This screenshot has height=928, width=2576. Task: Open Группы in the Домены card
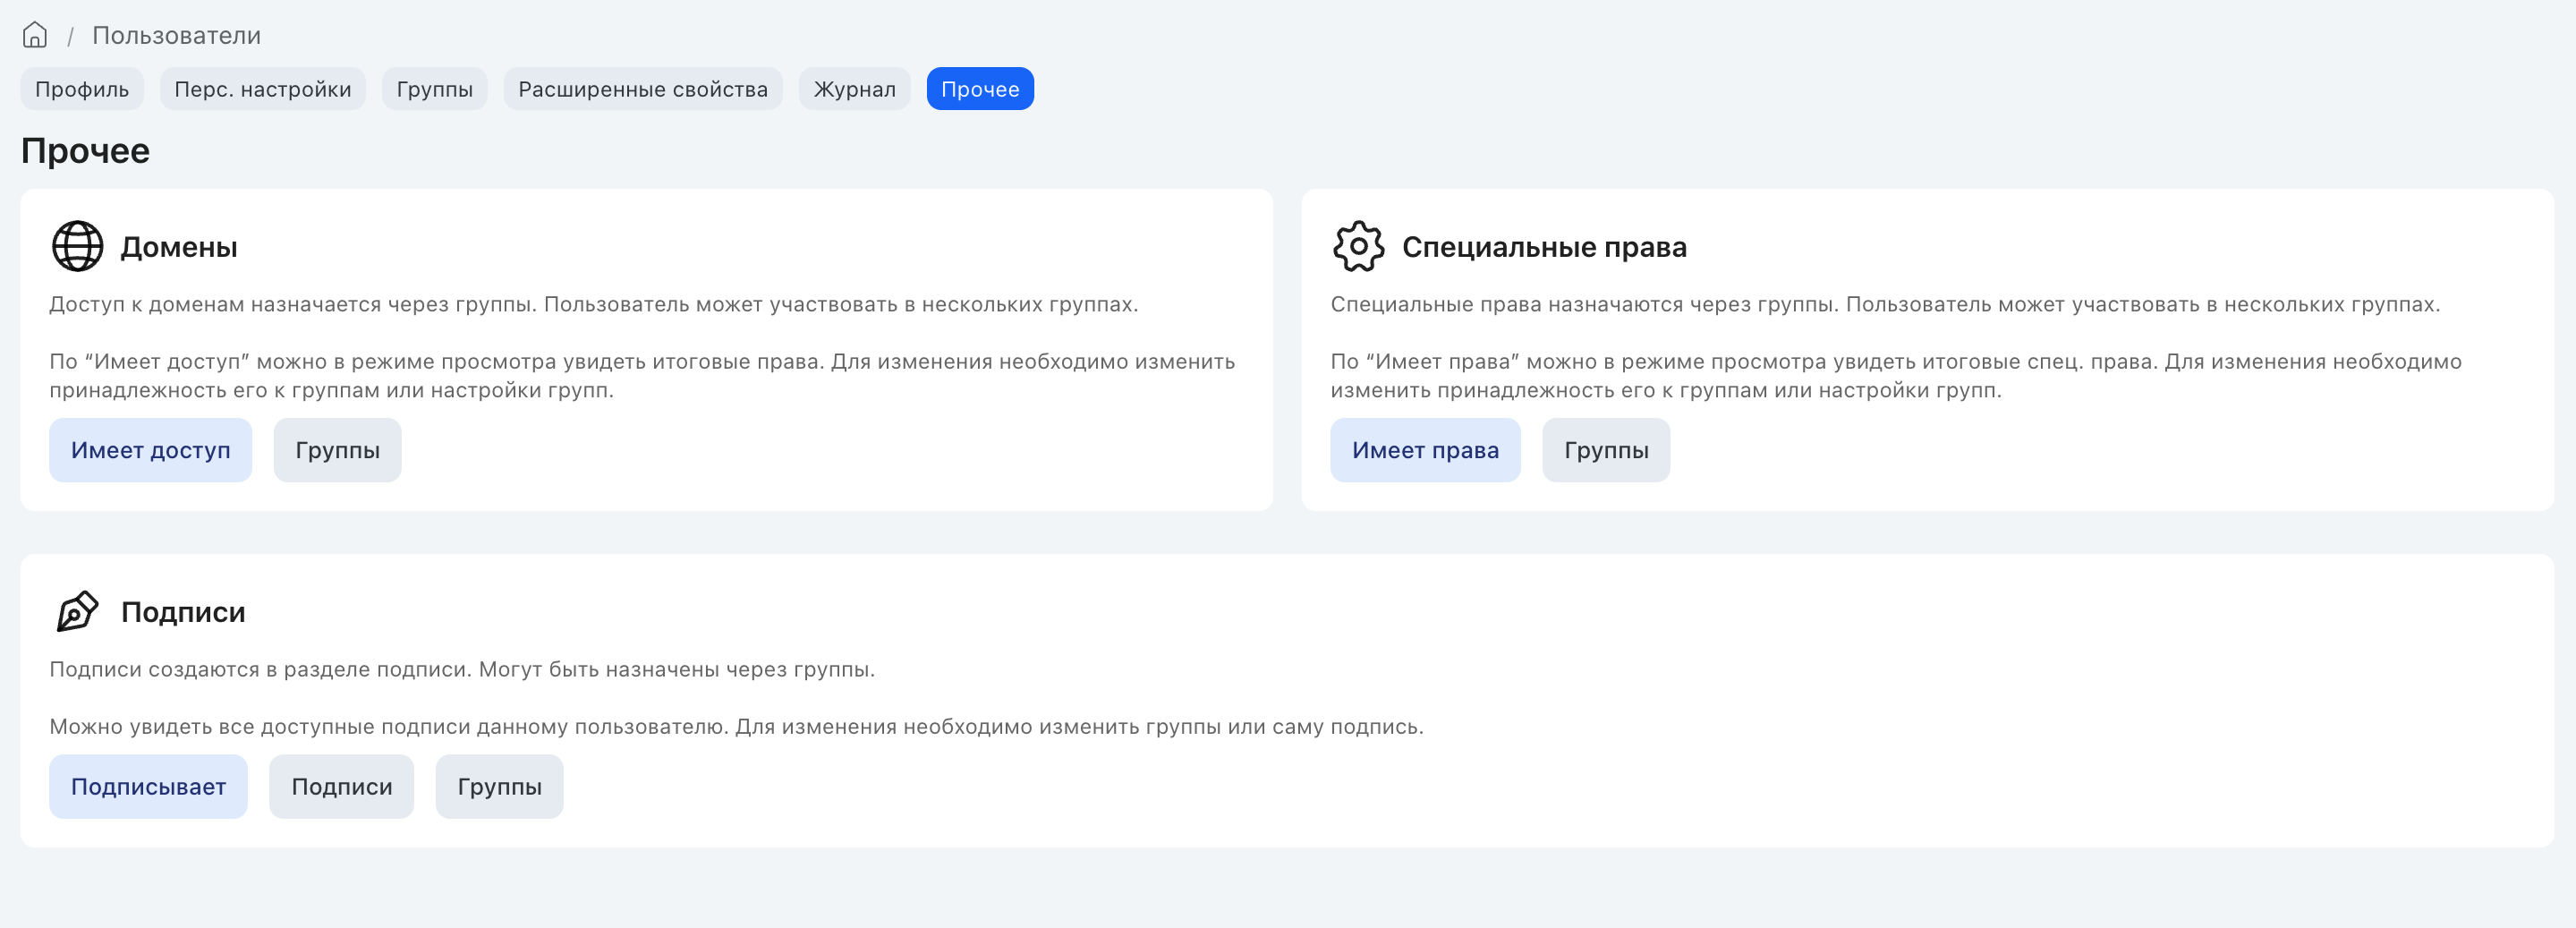338,450
